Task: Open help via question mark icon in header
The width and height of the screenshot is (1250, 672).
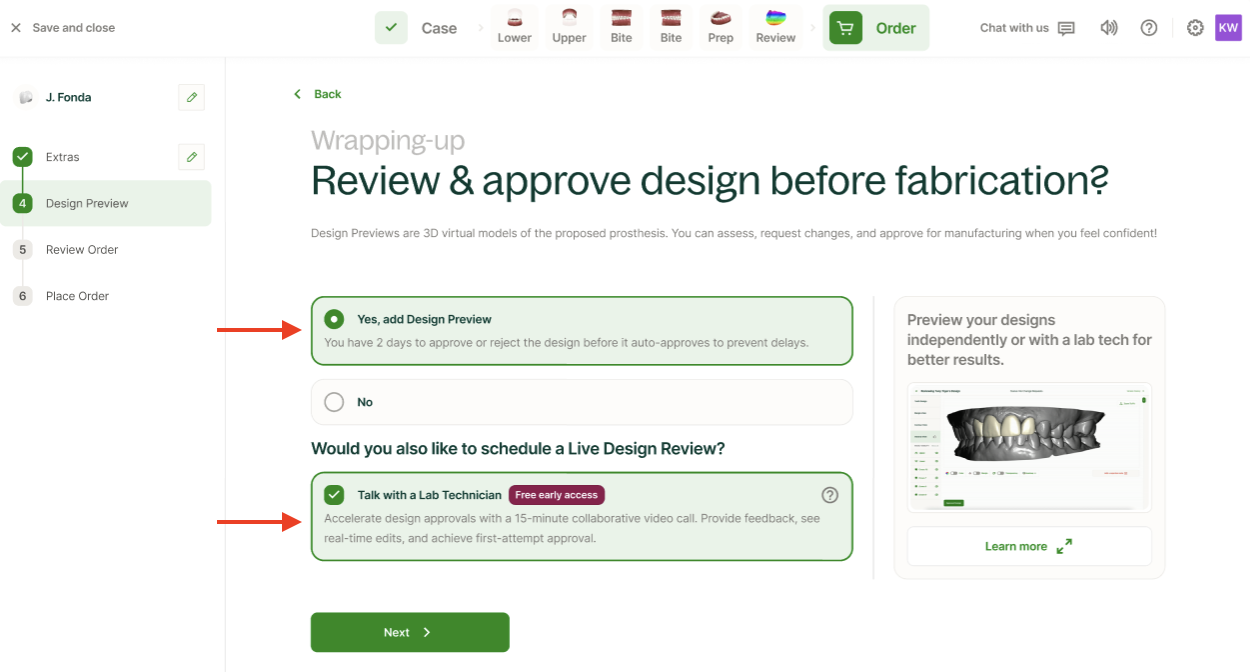Action: coord(1149,28)
